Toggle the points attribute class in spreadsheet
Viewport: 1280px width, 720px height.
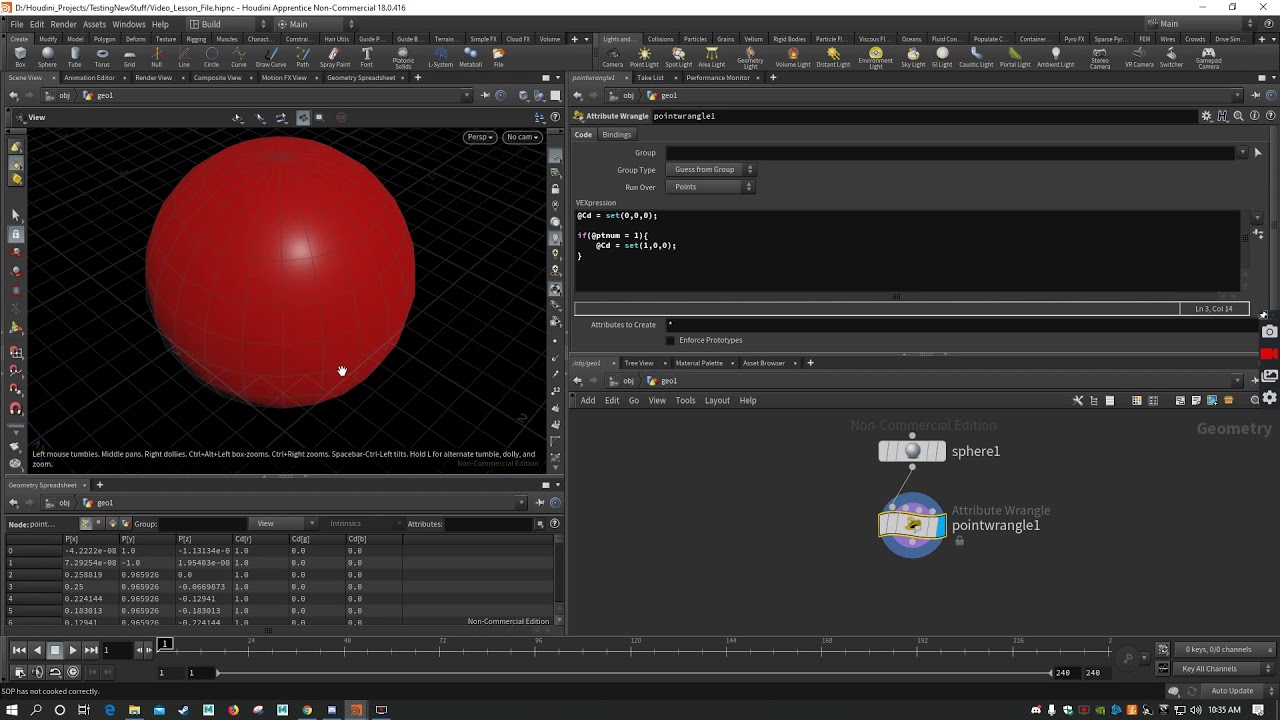pos(86,523)
